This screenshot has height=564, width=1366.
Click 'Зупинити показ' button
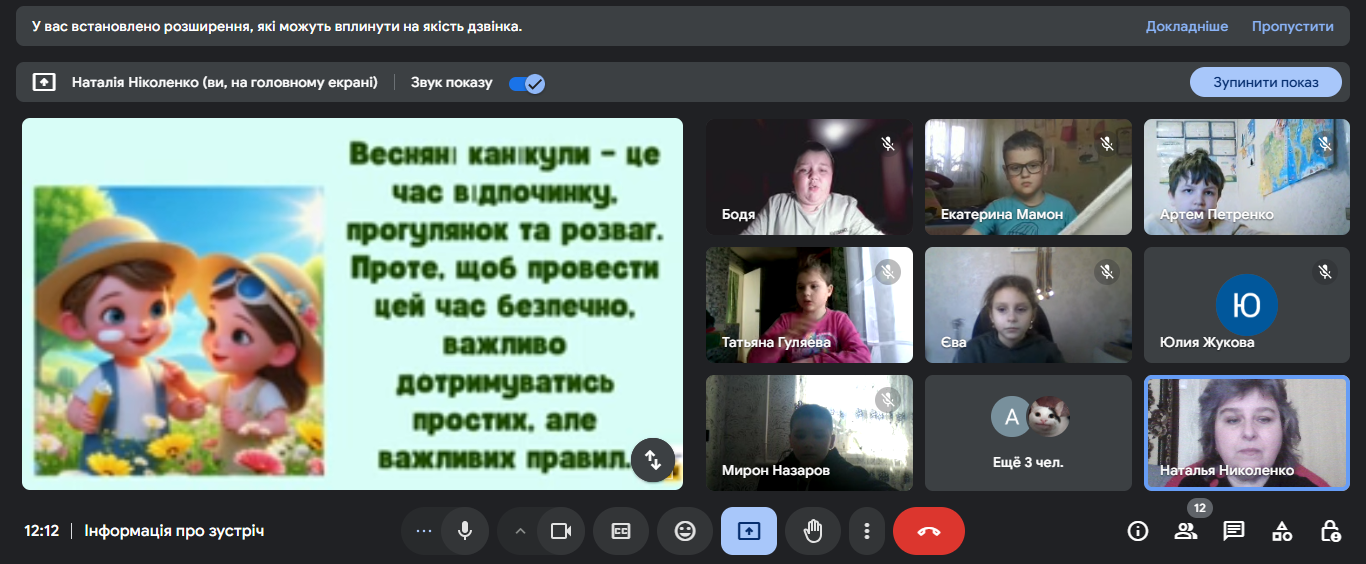[1265, 82]
